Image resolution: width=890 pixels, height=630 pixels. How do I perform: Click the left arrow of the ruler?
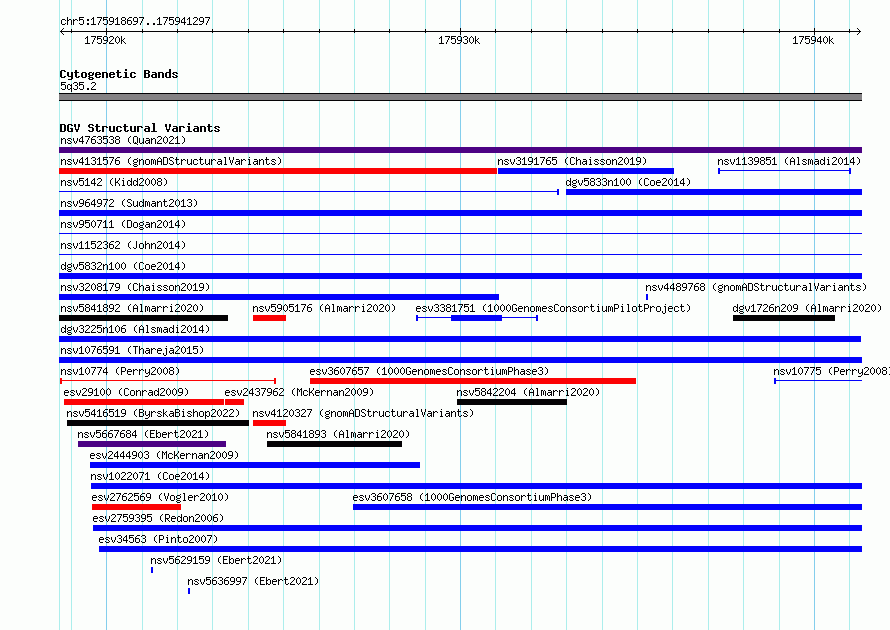[62, 31]
